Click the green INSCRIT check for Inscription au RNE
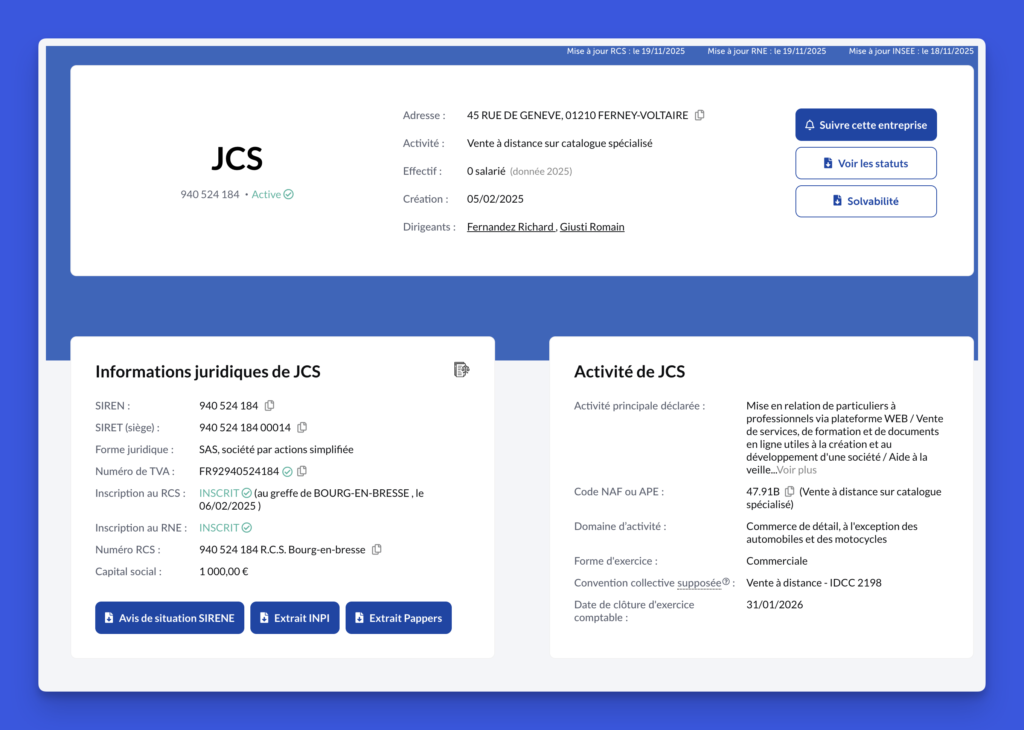1024x730 pixels. click(247, 527)
